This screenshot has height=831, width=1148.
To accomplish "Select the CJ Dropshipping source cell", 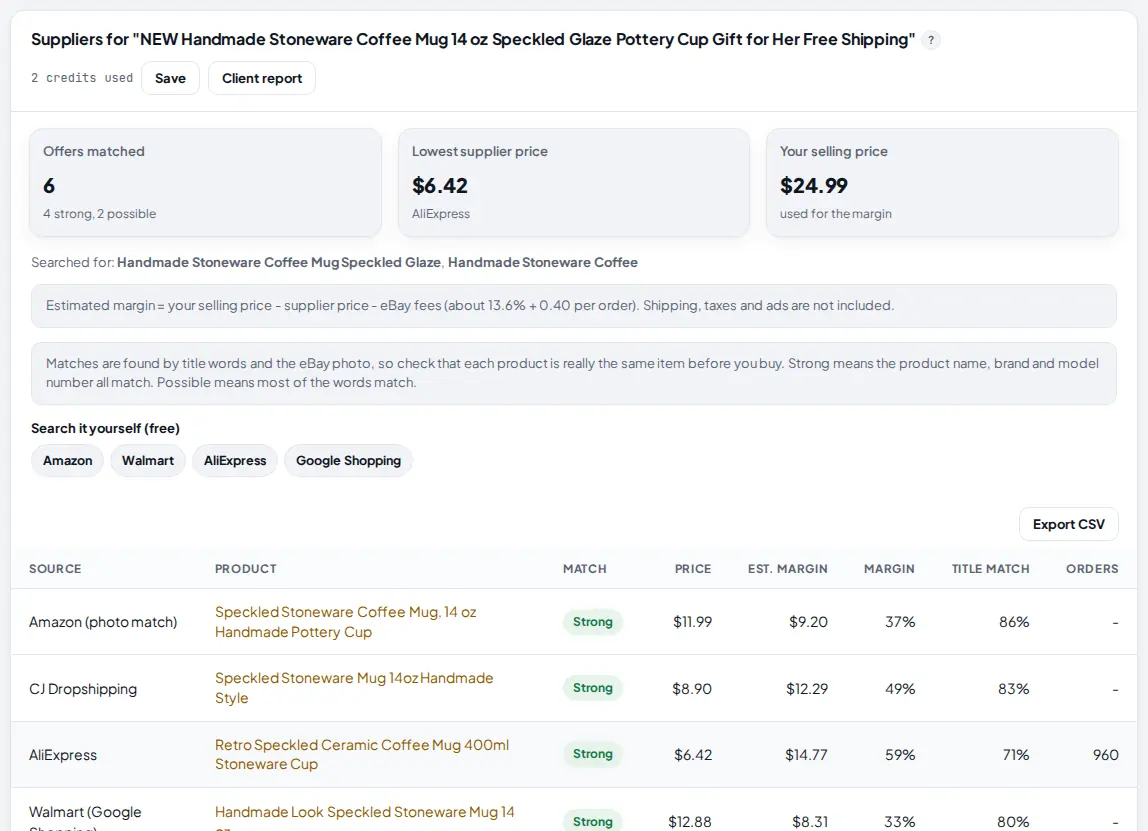I will tap(83, 689).
